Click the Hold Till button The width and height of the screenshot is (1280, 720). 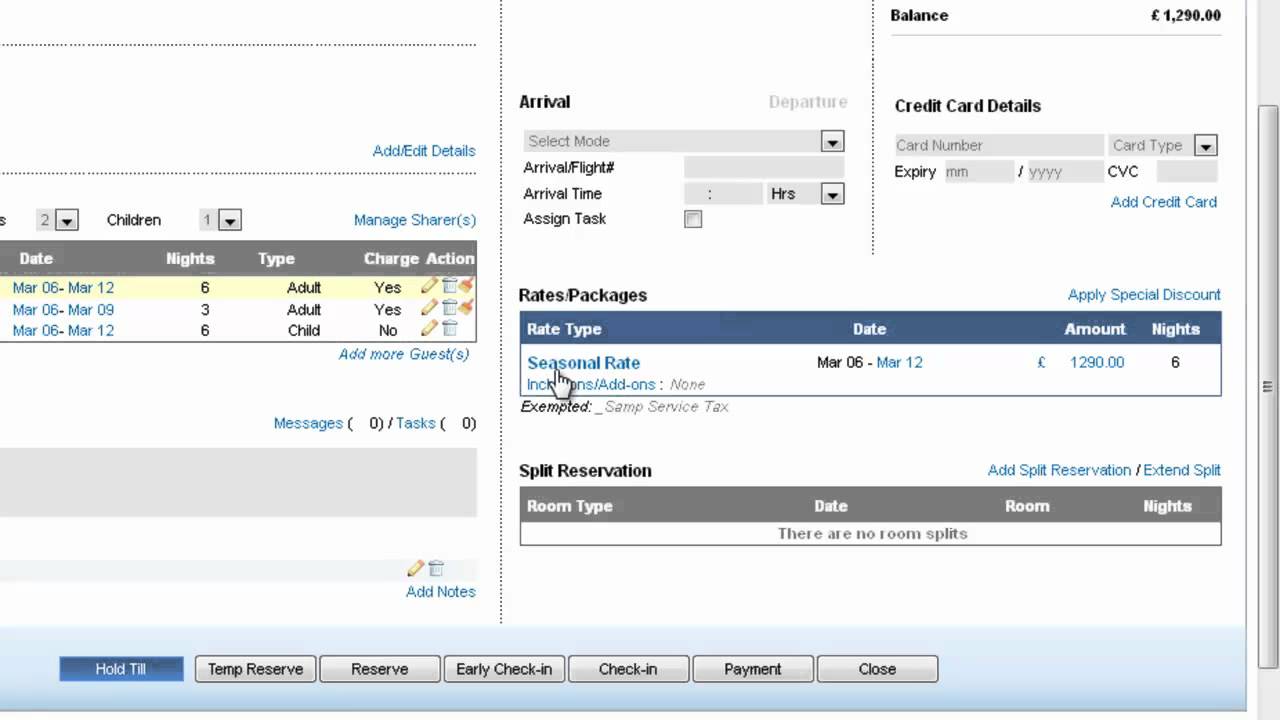tap(121, 669)
